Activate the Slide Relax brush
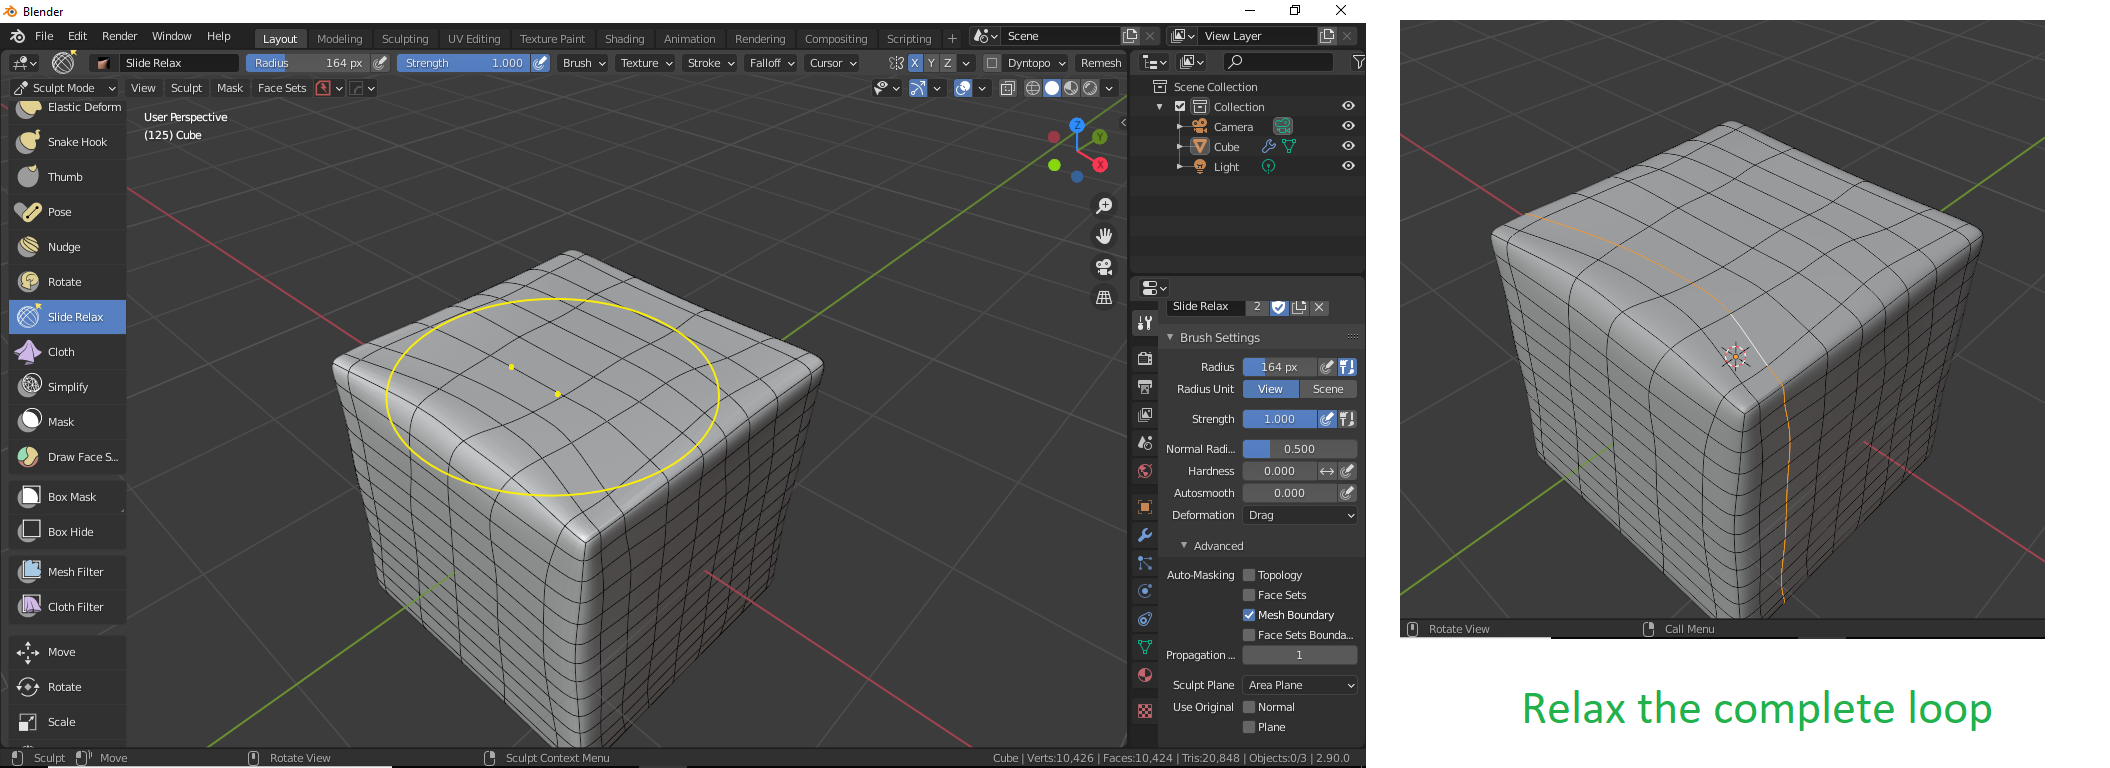Viewport: 2110px width, 768px height. (x=68, y=317)
